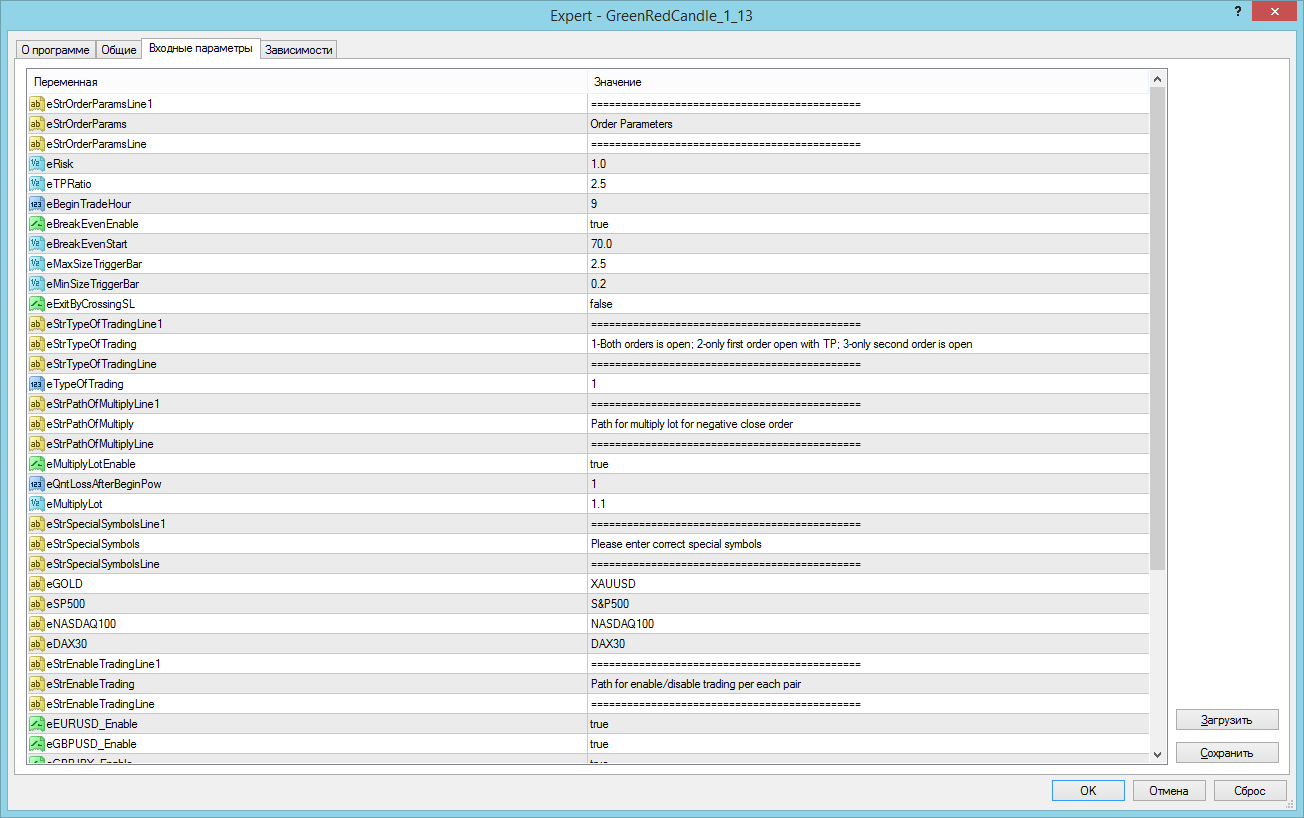Click the Переменная column header
The height and width of the screenshot is (818, 1304).
pyautogui.click(x=307, y=81)
